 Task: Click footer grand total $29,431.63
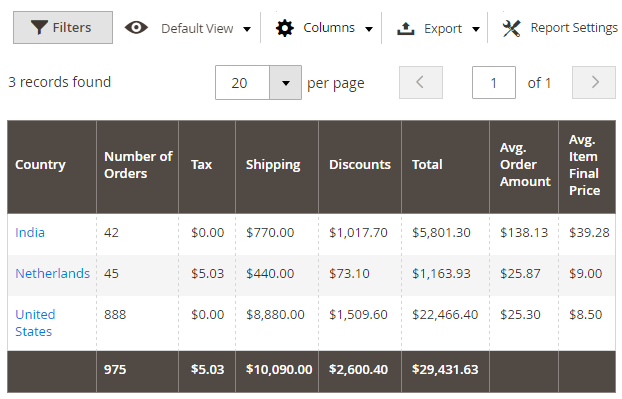click(x=445, y=370)
